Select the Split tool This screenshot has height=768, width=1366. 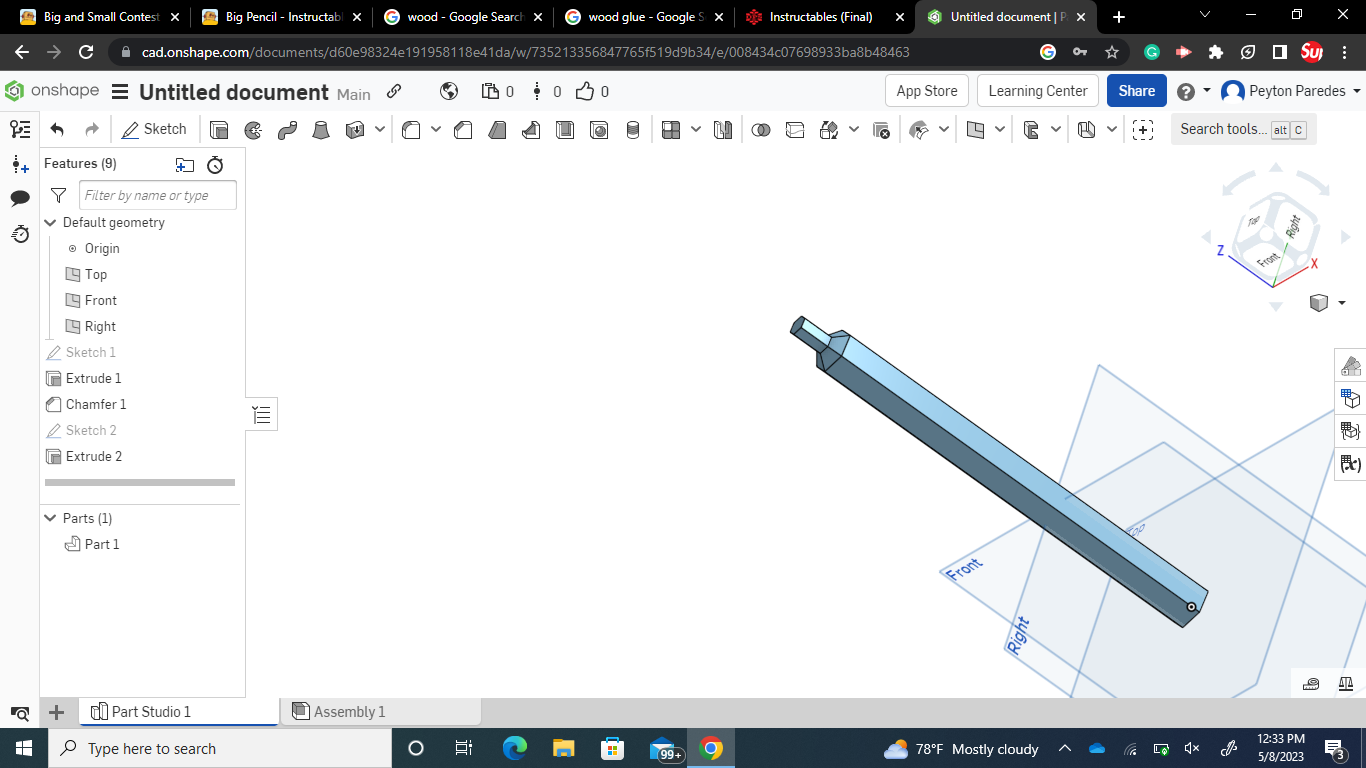(x=795, y=129)
